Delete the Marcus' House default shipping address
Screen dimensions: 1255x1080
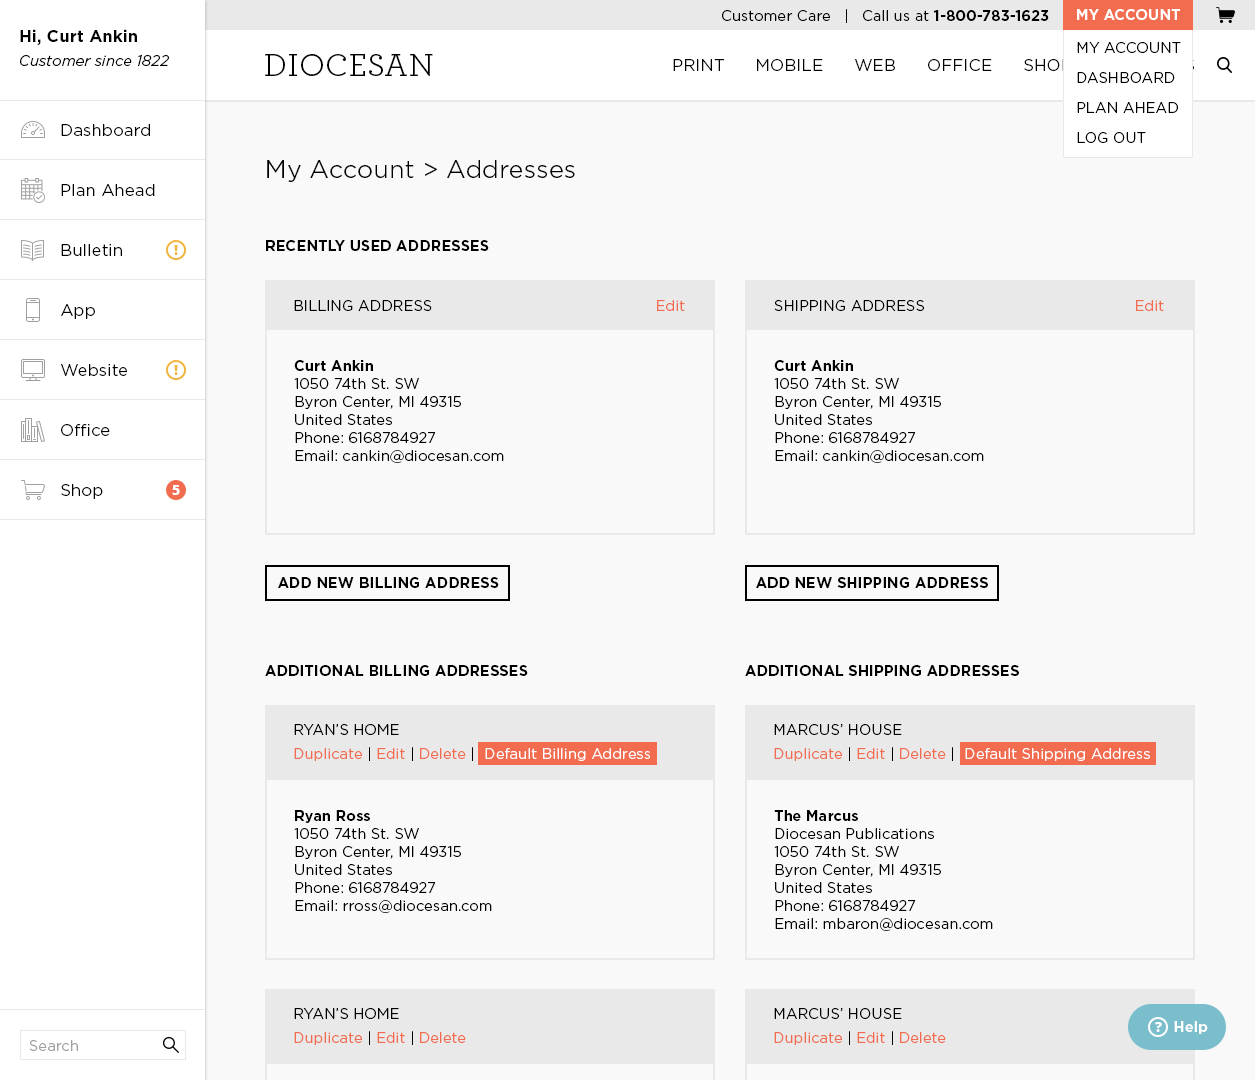pos(921,754)
